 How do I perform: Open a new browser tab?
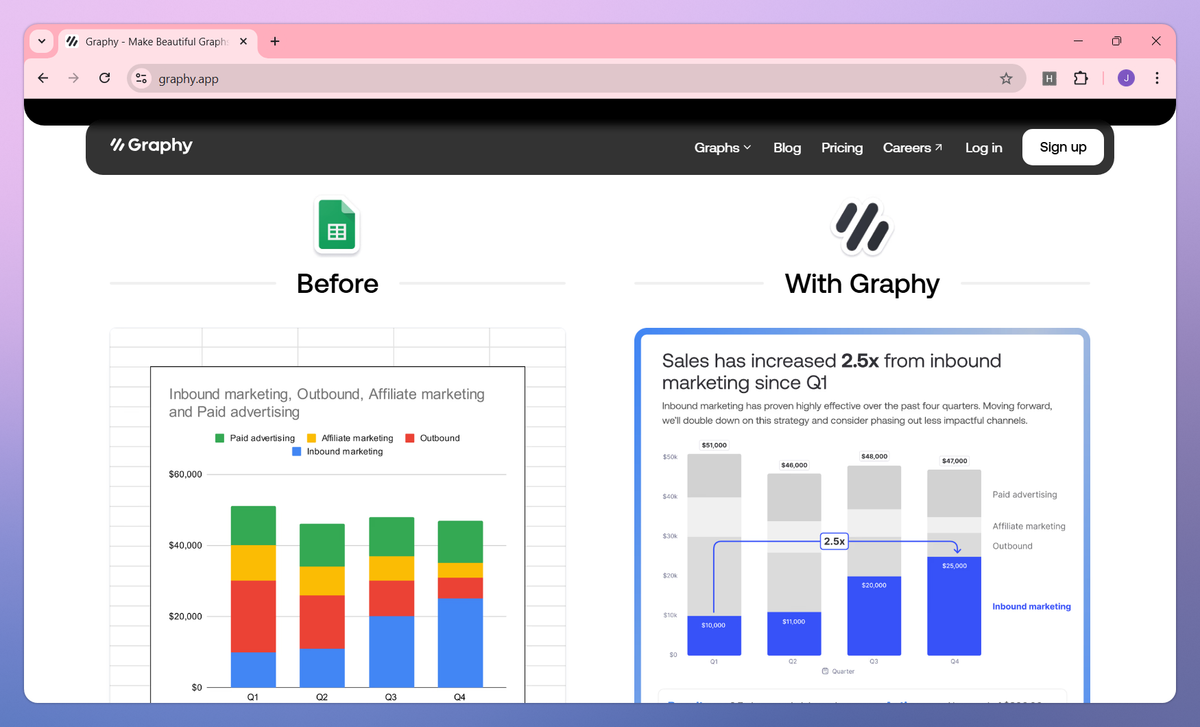(275, 41)
